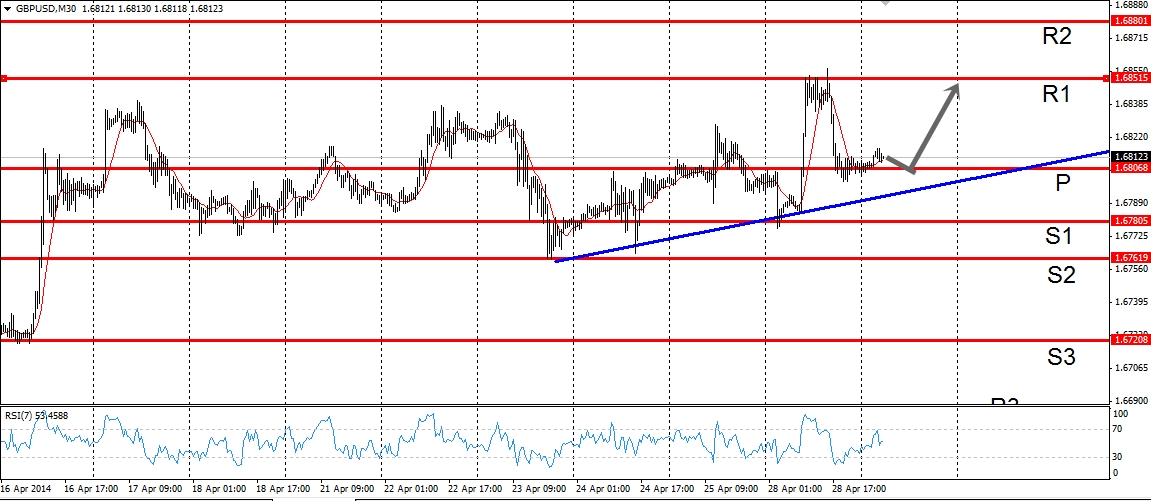Click the 16 Apr 2014 date label
1151x501 pixels.
24,488
